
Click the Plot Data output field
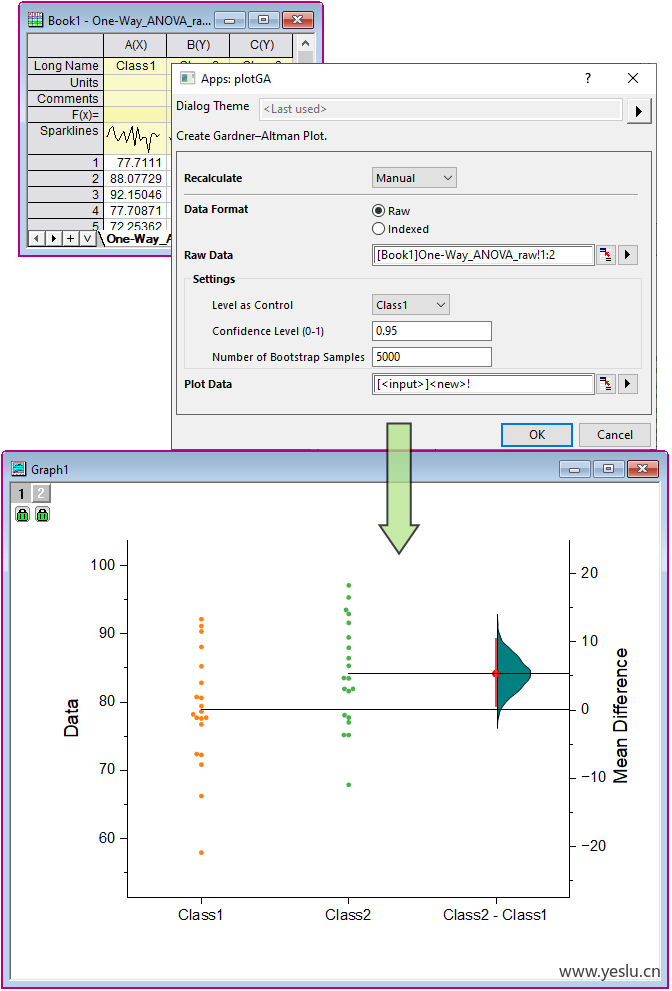(x=483, y=384)
